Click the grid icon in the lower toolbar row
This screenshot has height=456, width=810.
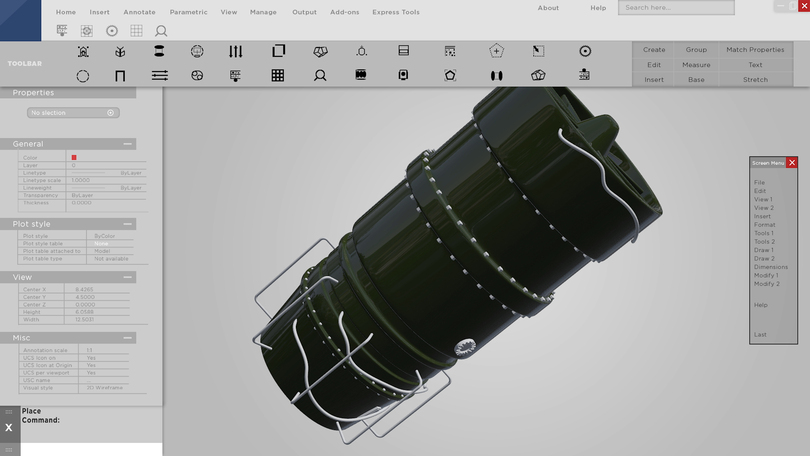pyautogui.click(x=278, y=75)
